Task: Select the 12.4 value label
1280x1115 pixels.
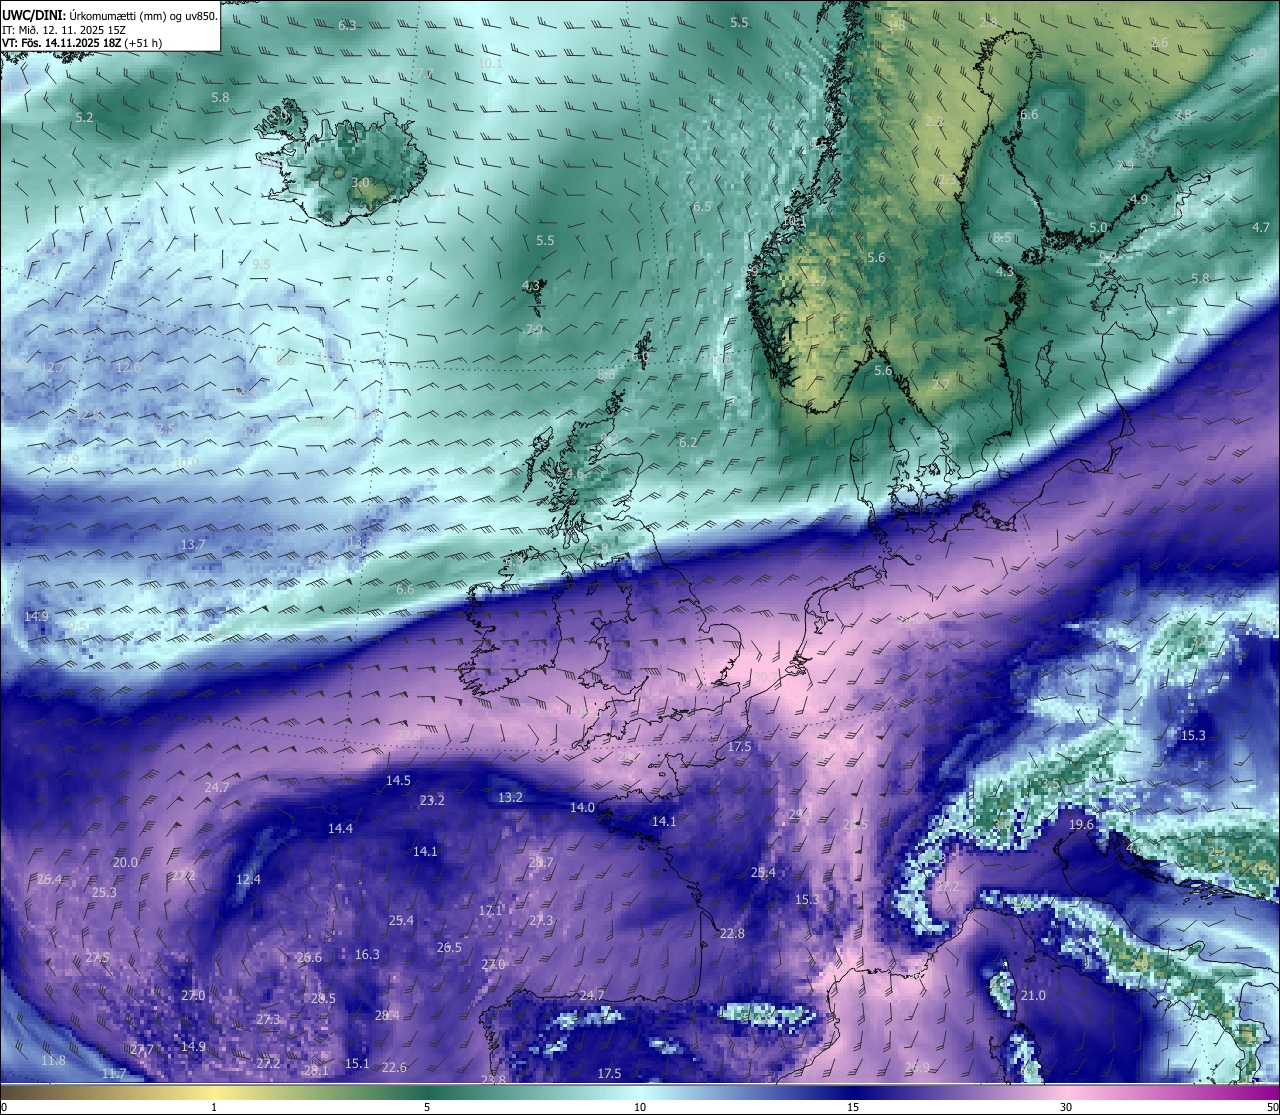Action: (x=248, y=879)
